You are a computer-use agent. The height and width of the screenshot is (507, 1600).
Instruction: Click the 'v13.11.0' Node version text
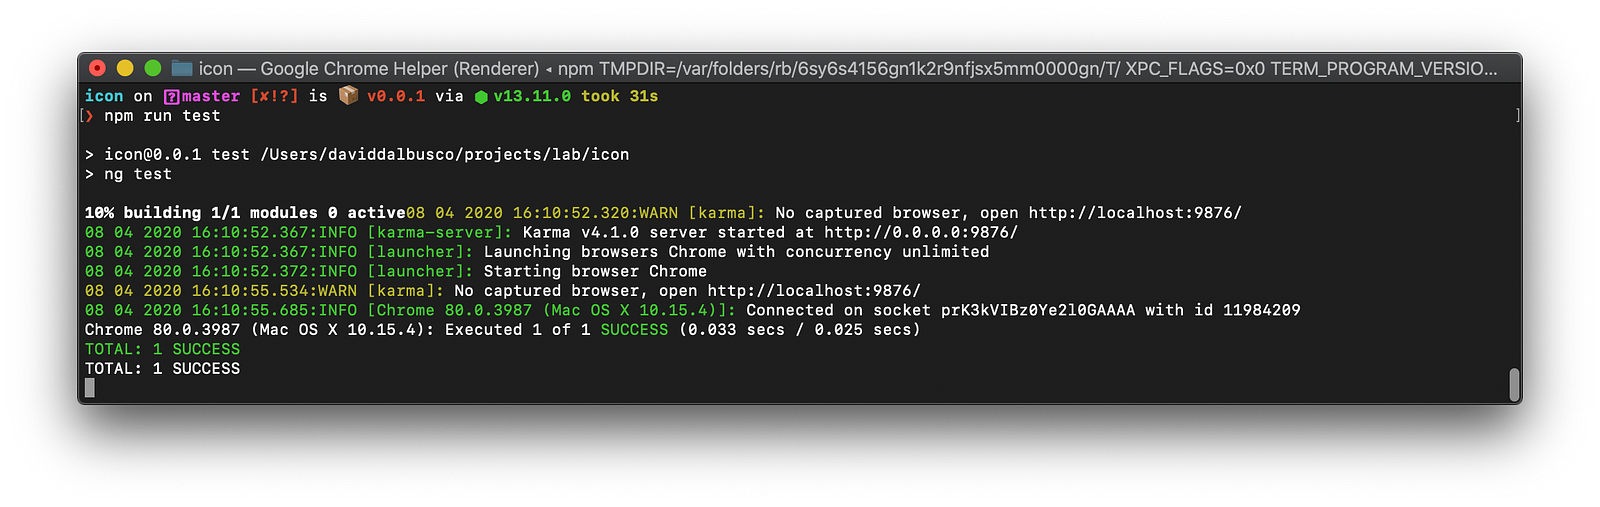pos(532,96)
